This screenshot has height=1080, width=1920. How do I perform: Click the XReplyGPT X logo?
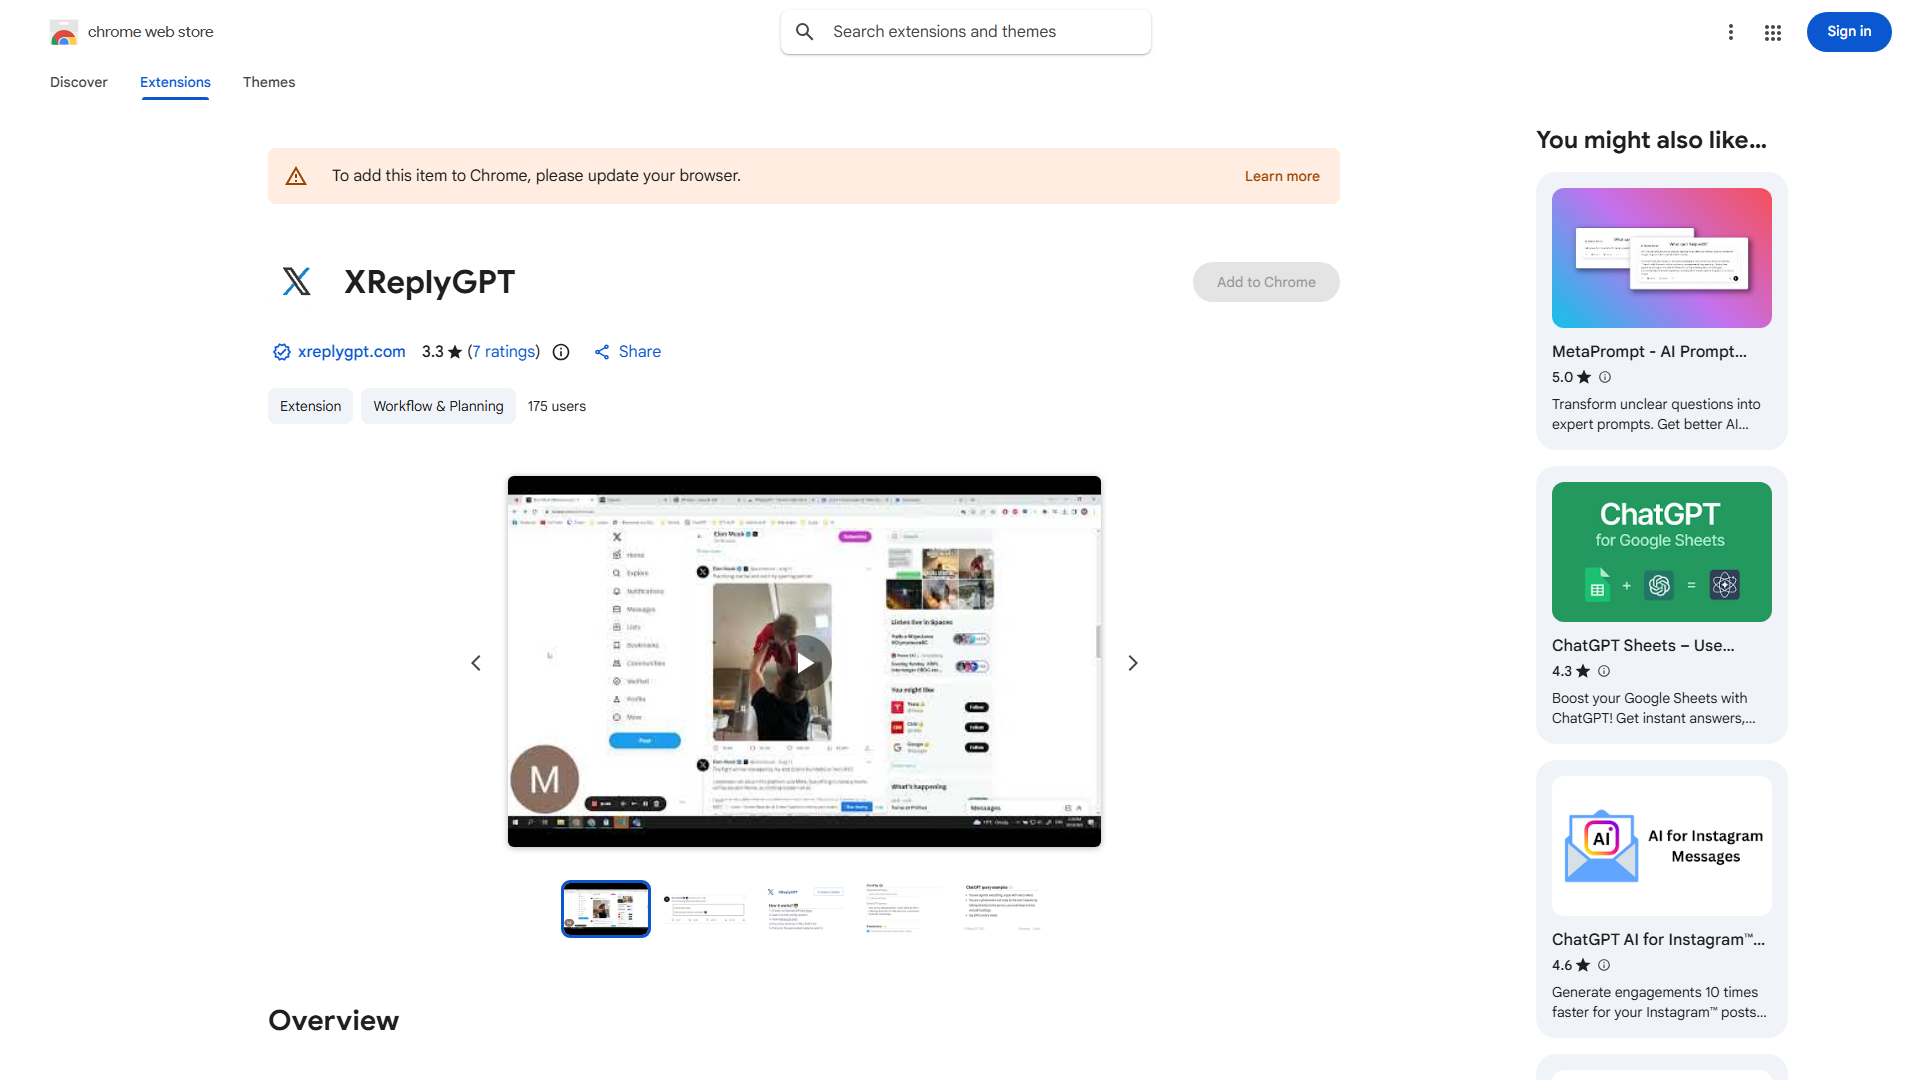[297, 281]
